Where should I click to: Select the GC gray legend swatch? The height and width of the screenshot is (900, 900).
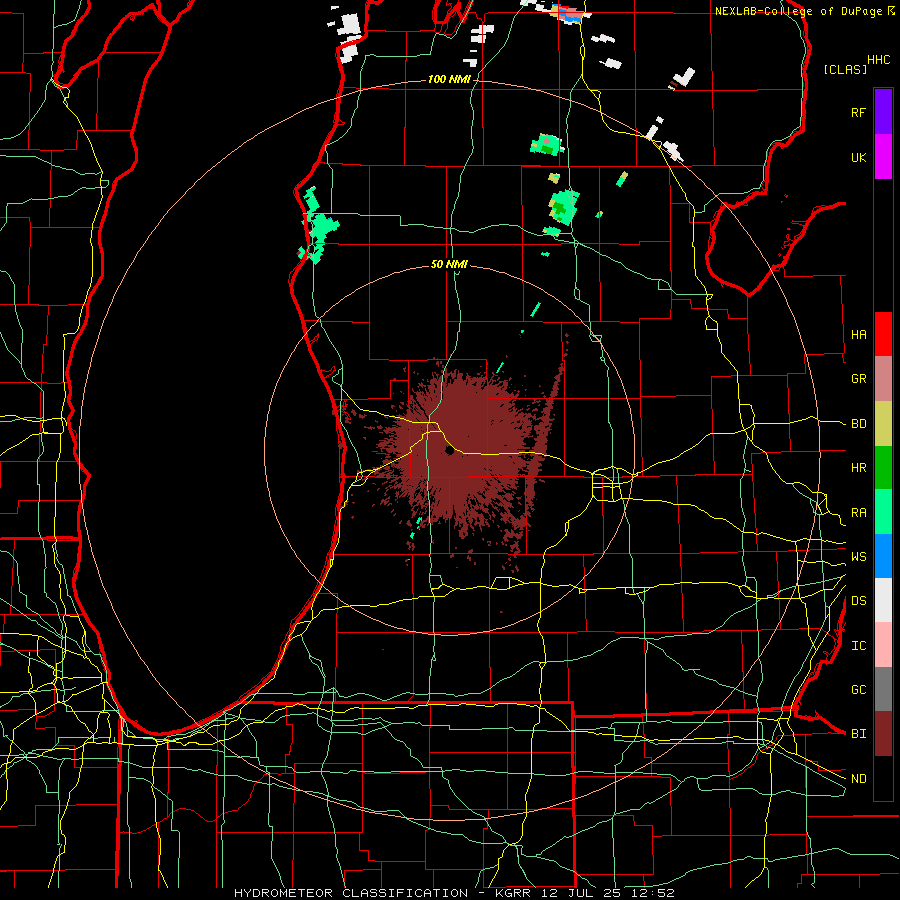tap(883, 689)
